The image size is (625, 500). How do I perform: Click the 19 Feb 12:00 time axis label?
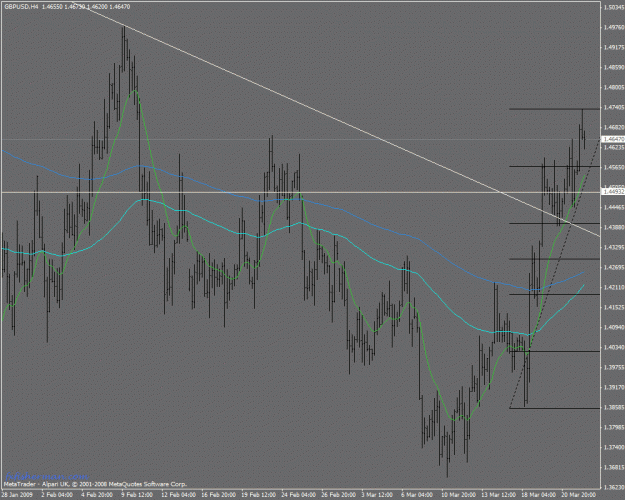(x=258, y=495)
